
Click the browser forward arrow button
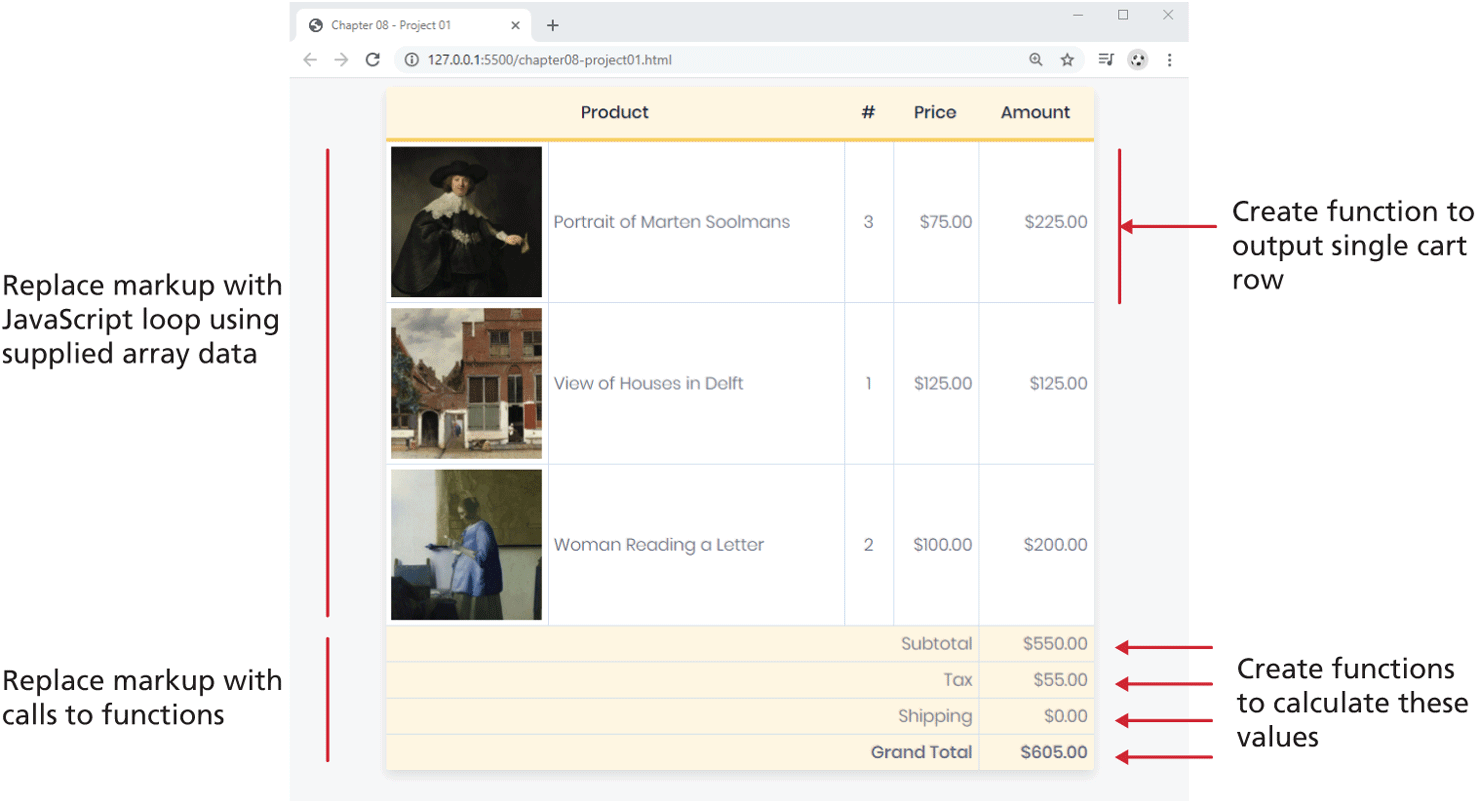pos(341,60)
